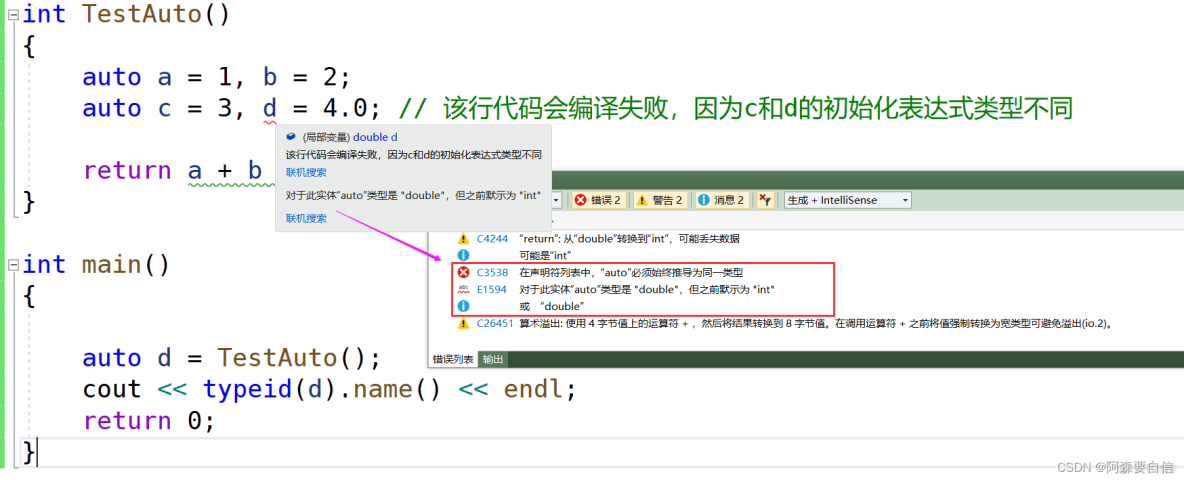Select the 在声明符列表中 auto error message
This screenshot has height=480, width=1184.
tap(633, 272)
